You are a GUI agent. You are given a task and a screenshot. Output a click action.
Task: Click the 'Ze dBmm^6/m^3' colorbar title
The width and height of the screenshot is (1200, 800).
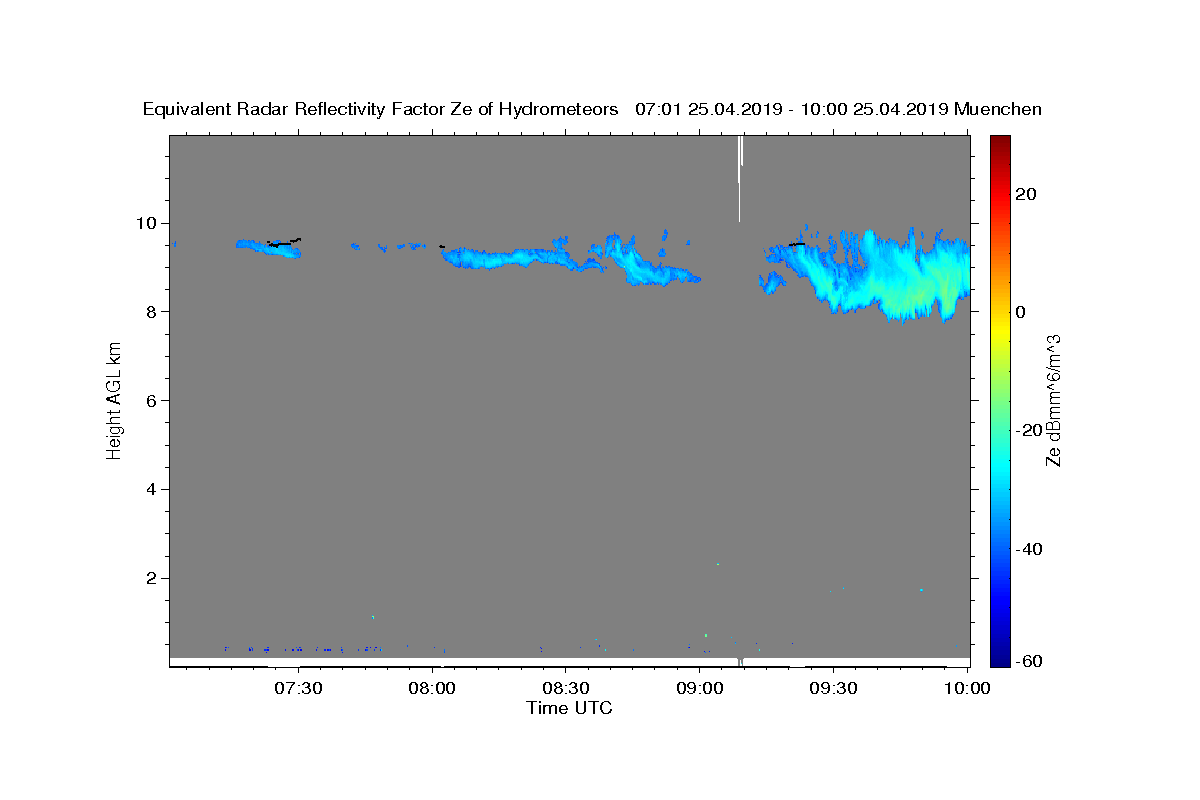click(x=1054, y=400)
